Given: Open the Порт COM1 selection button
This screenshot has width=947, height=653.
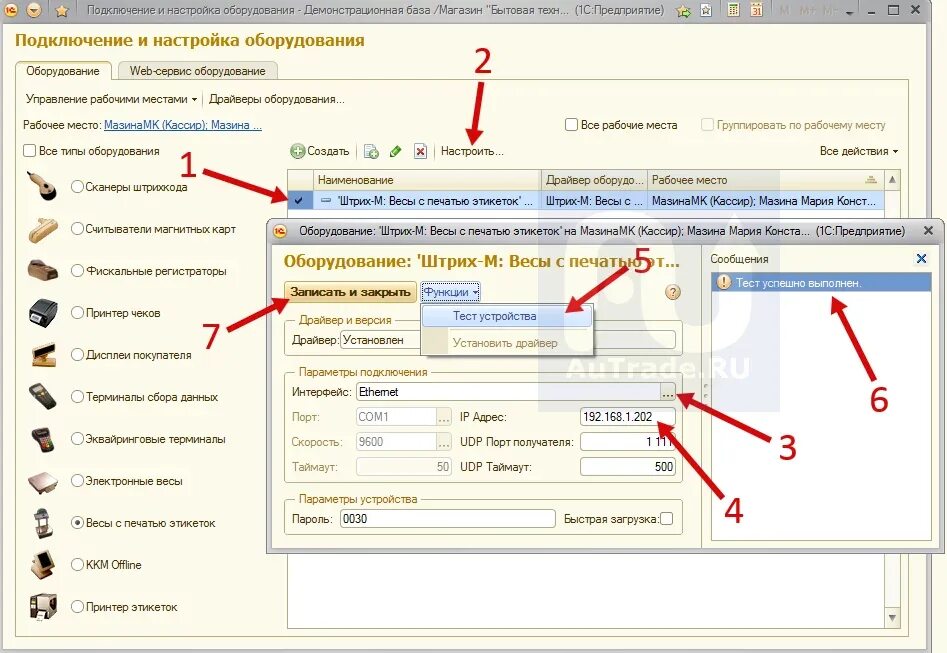Looking at the screenshot, I should tap(444, 417).
